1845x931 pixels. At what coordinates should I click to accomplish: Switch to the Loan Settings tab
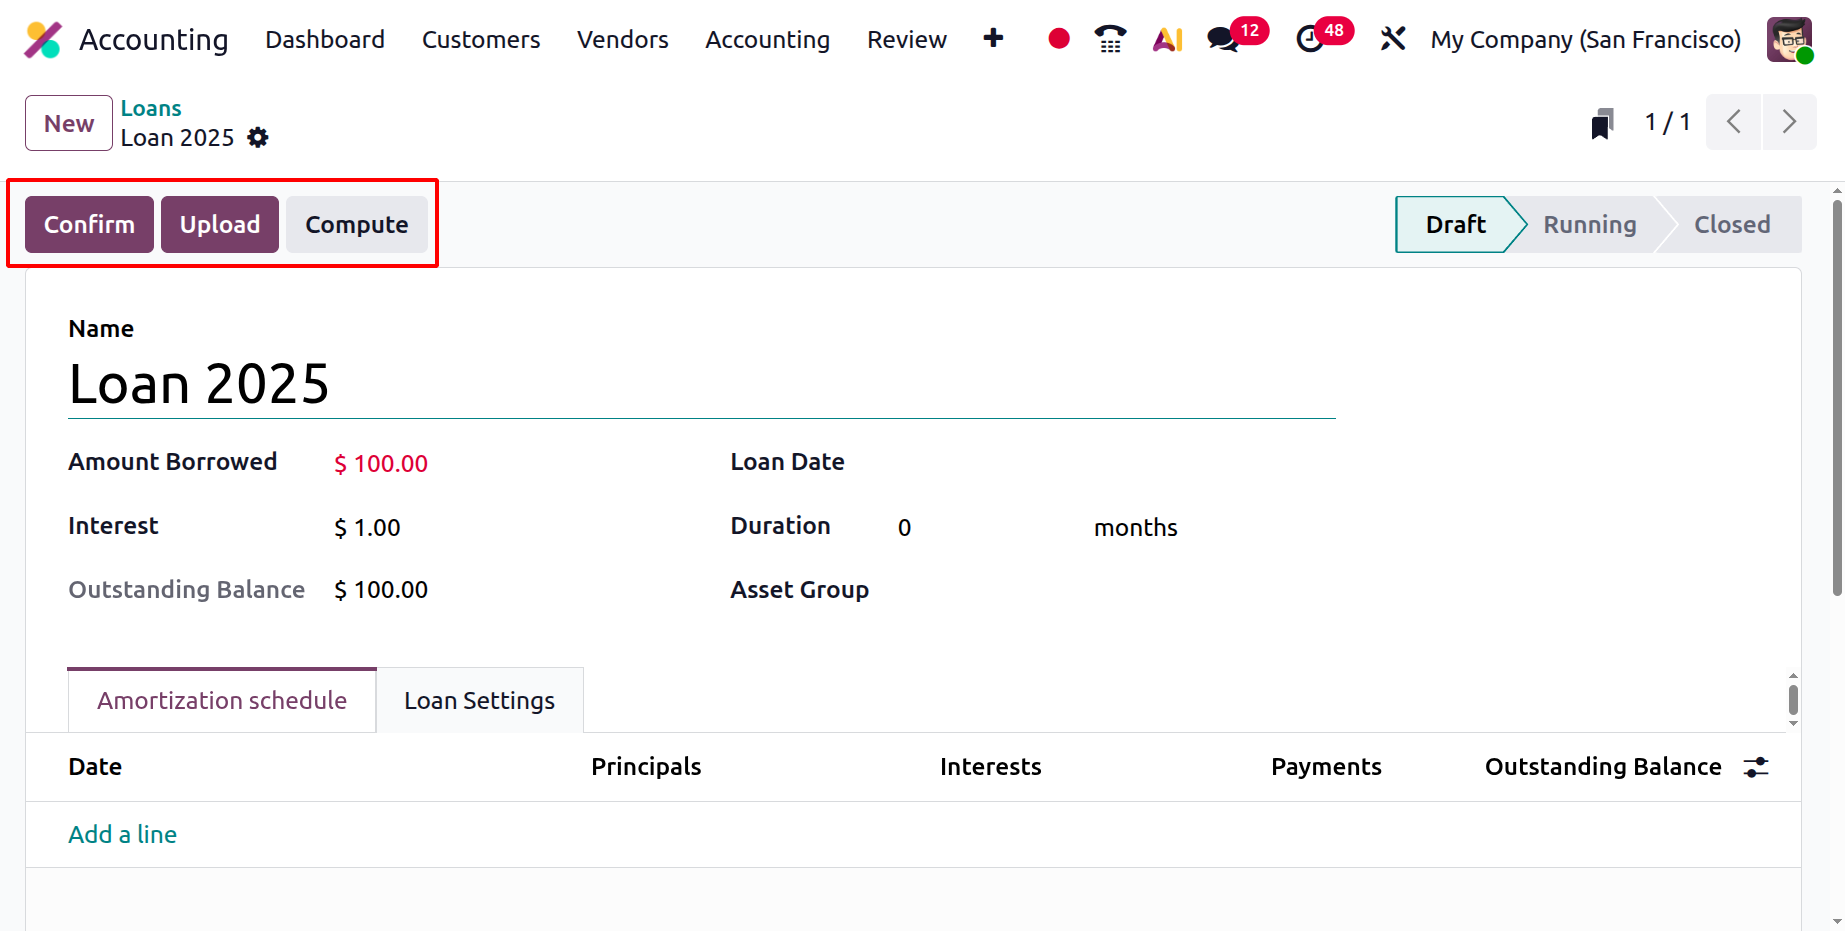click(479, 701)
